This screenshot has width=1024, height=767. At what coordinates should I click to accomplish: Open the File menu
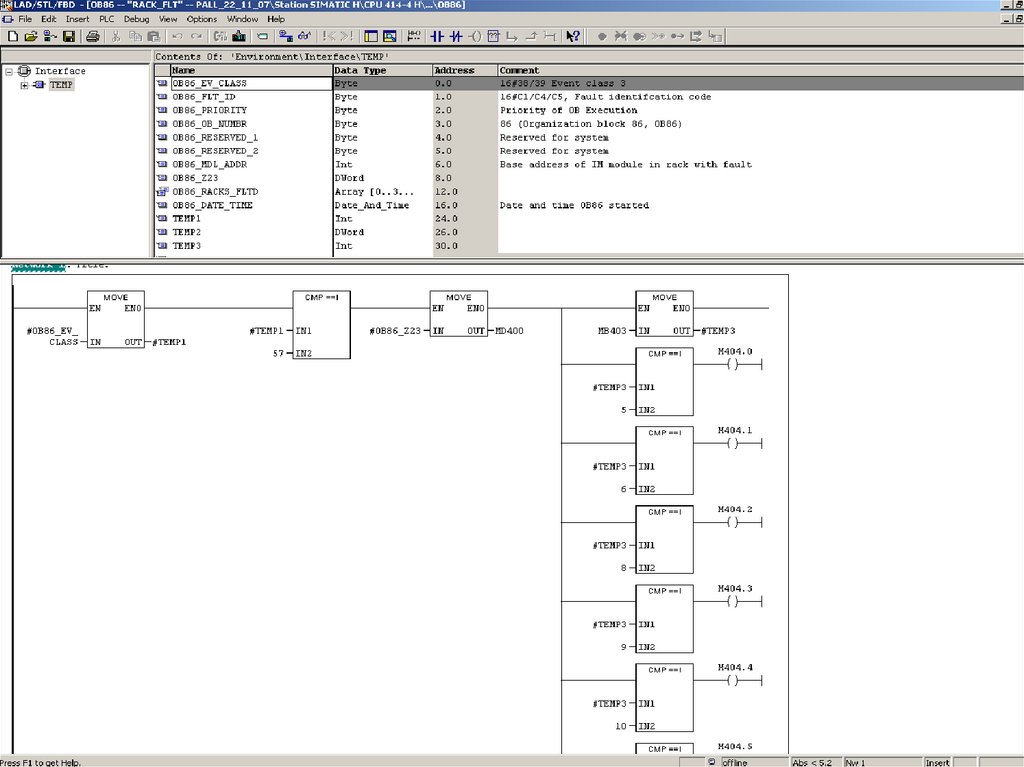[25, 19]
